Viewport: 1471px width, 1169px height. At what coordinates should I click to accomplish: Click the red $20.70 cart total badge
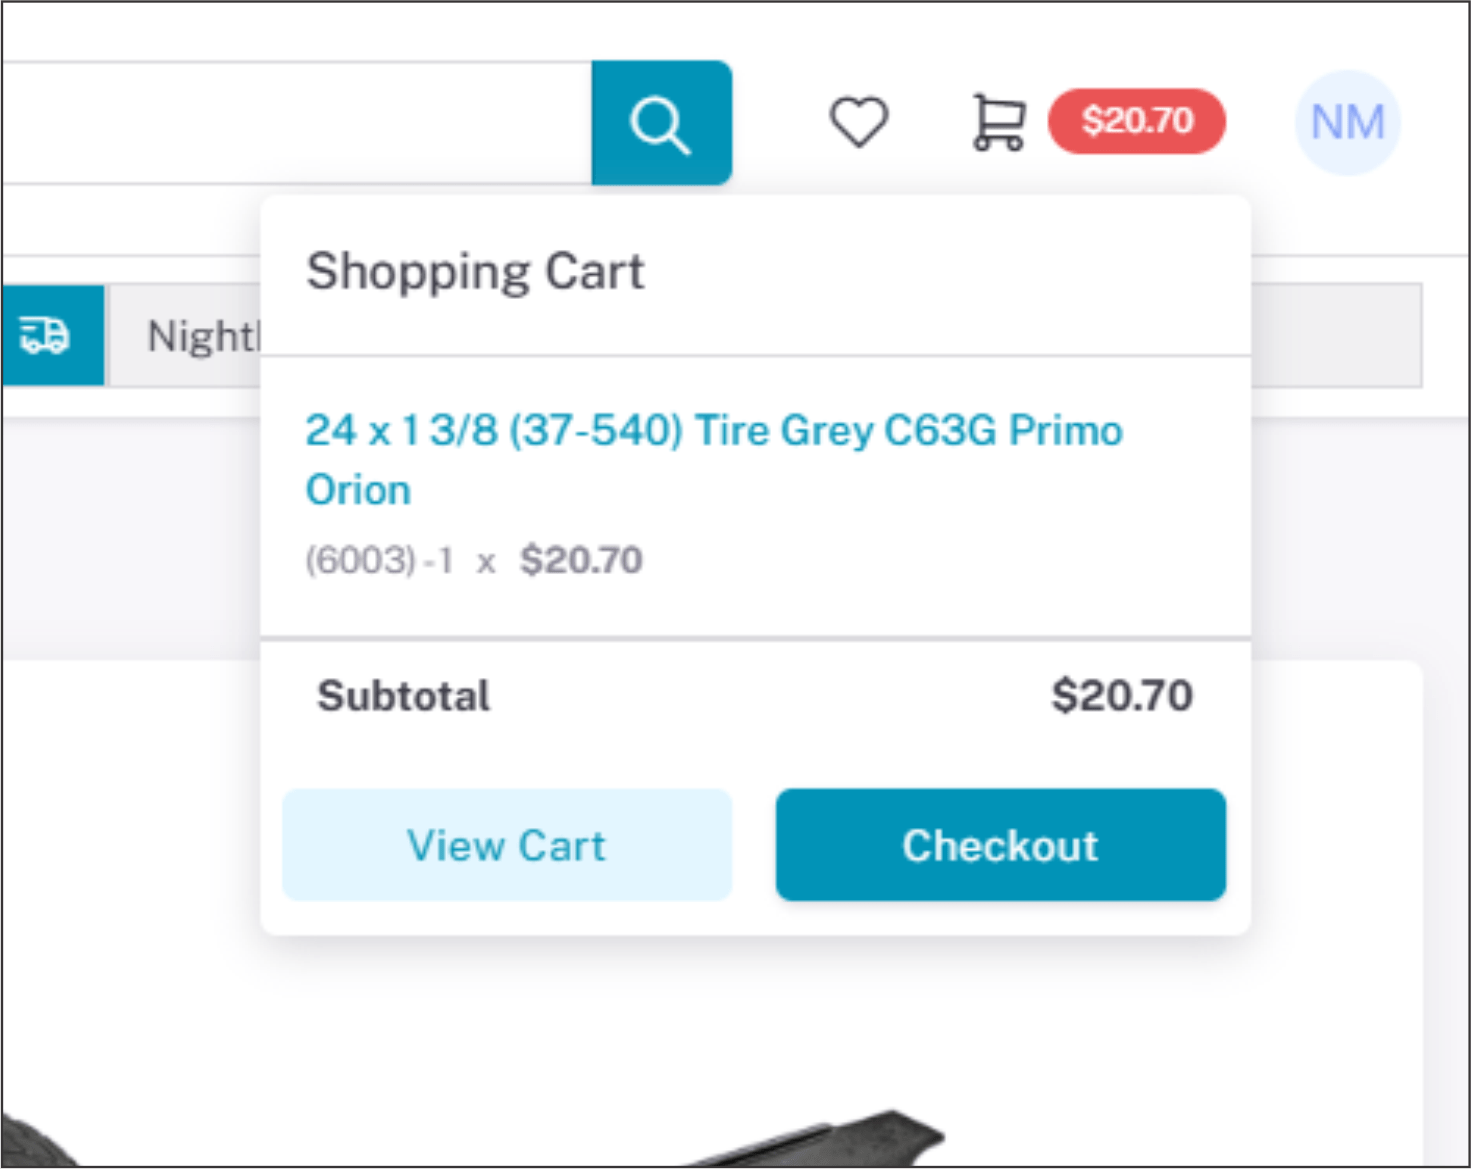(1137, 121)
